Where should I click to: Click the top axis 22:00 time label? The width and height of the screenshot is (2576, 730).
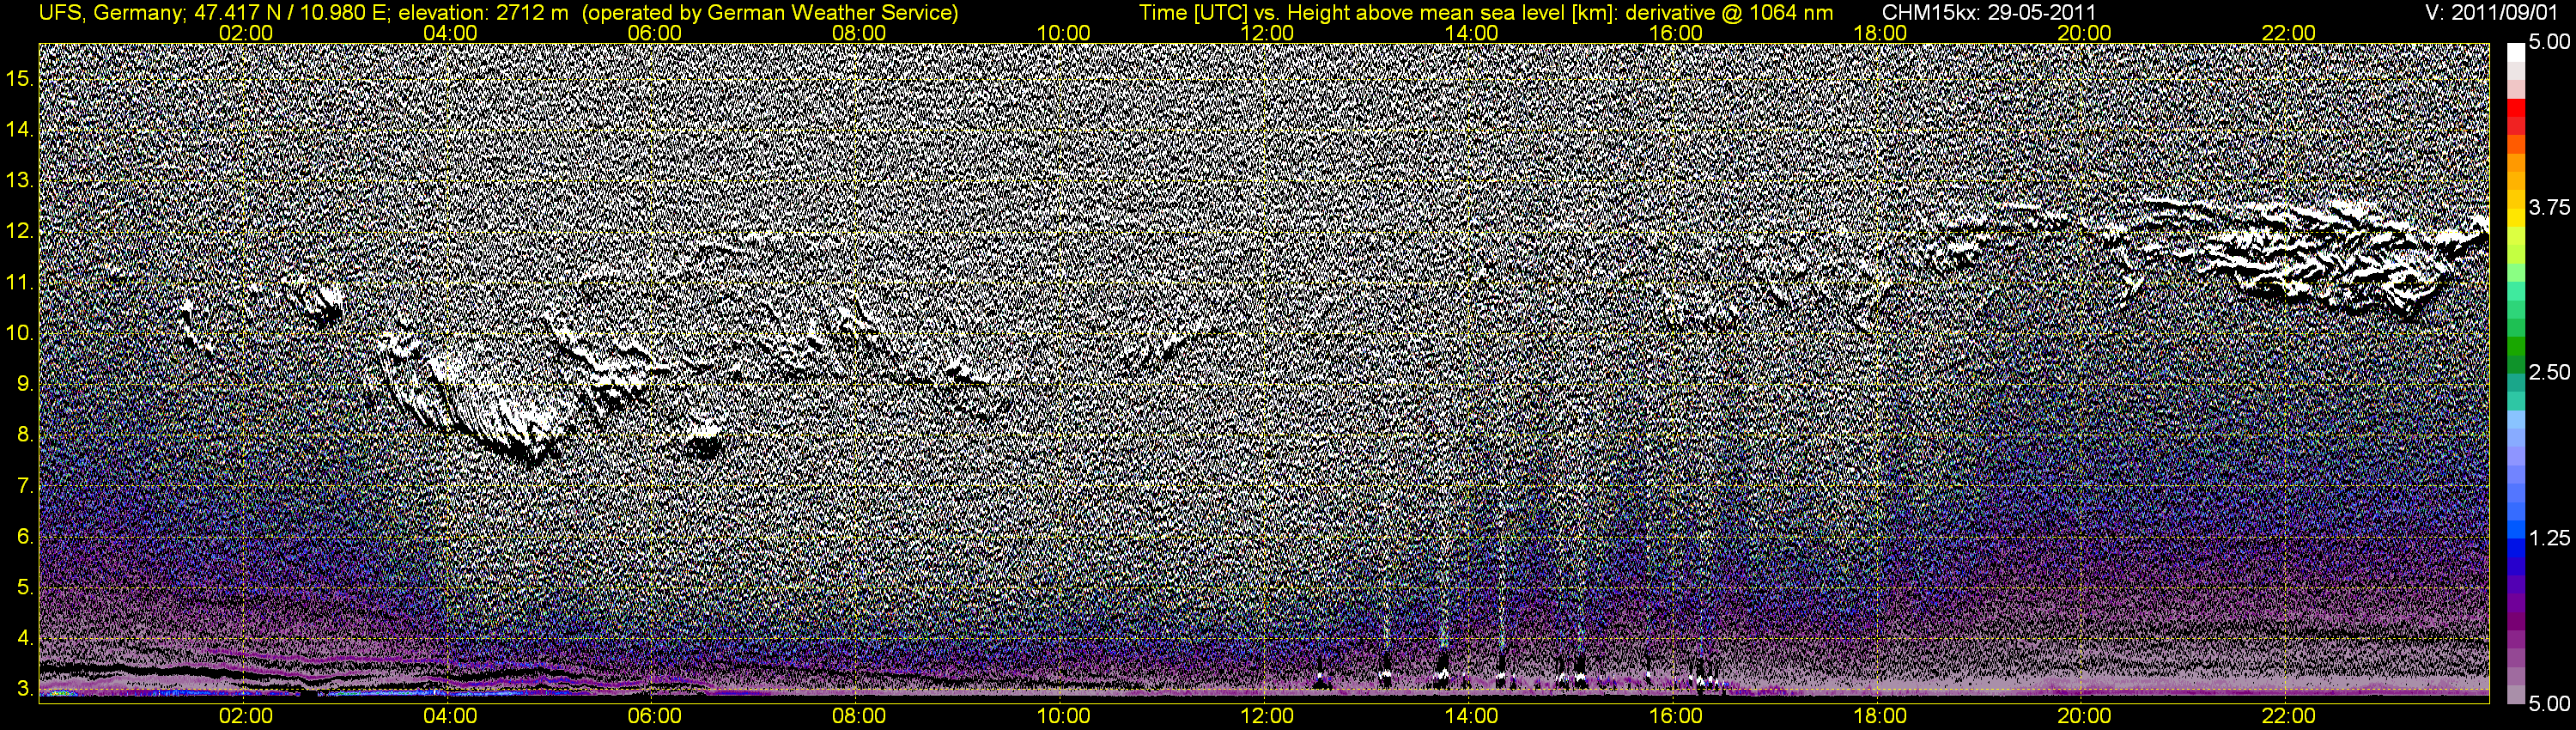(x=2289, y=33)
